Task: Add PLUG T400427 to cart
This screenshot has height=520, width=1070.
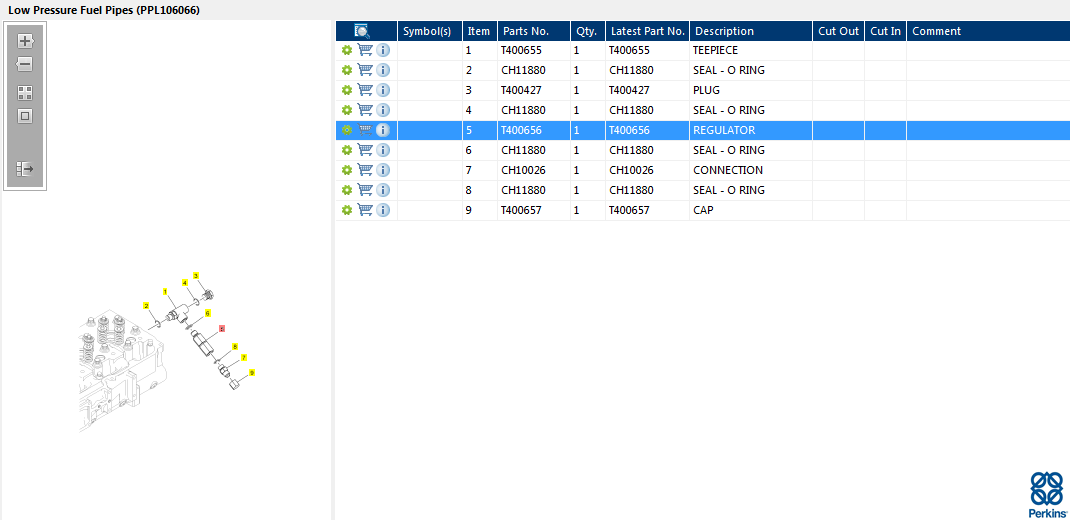Action: [365, 90]
